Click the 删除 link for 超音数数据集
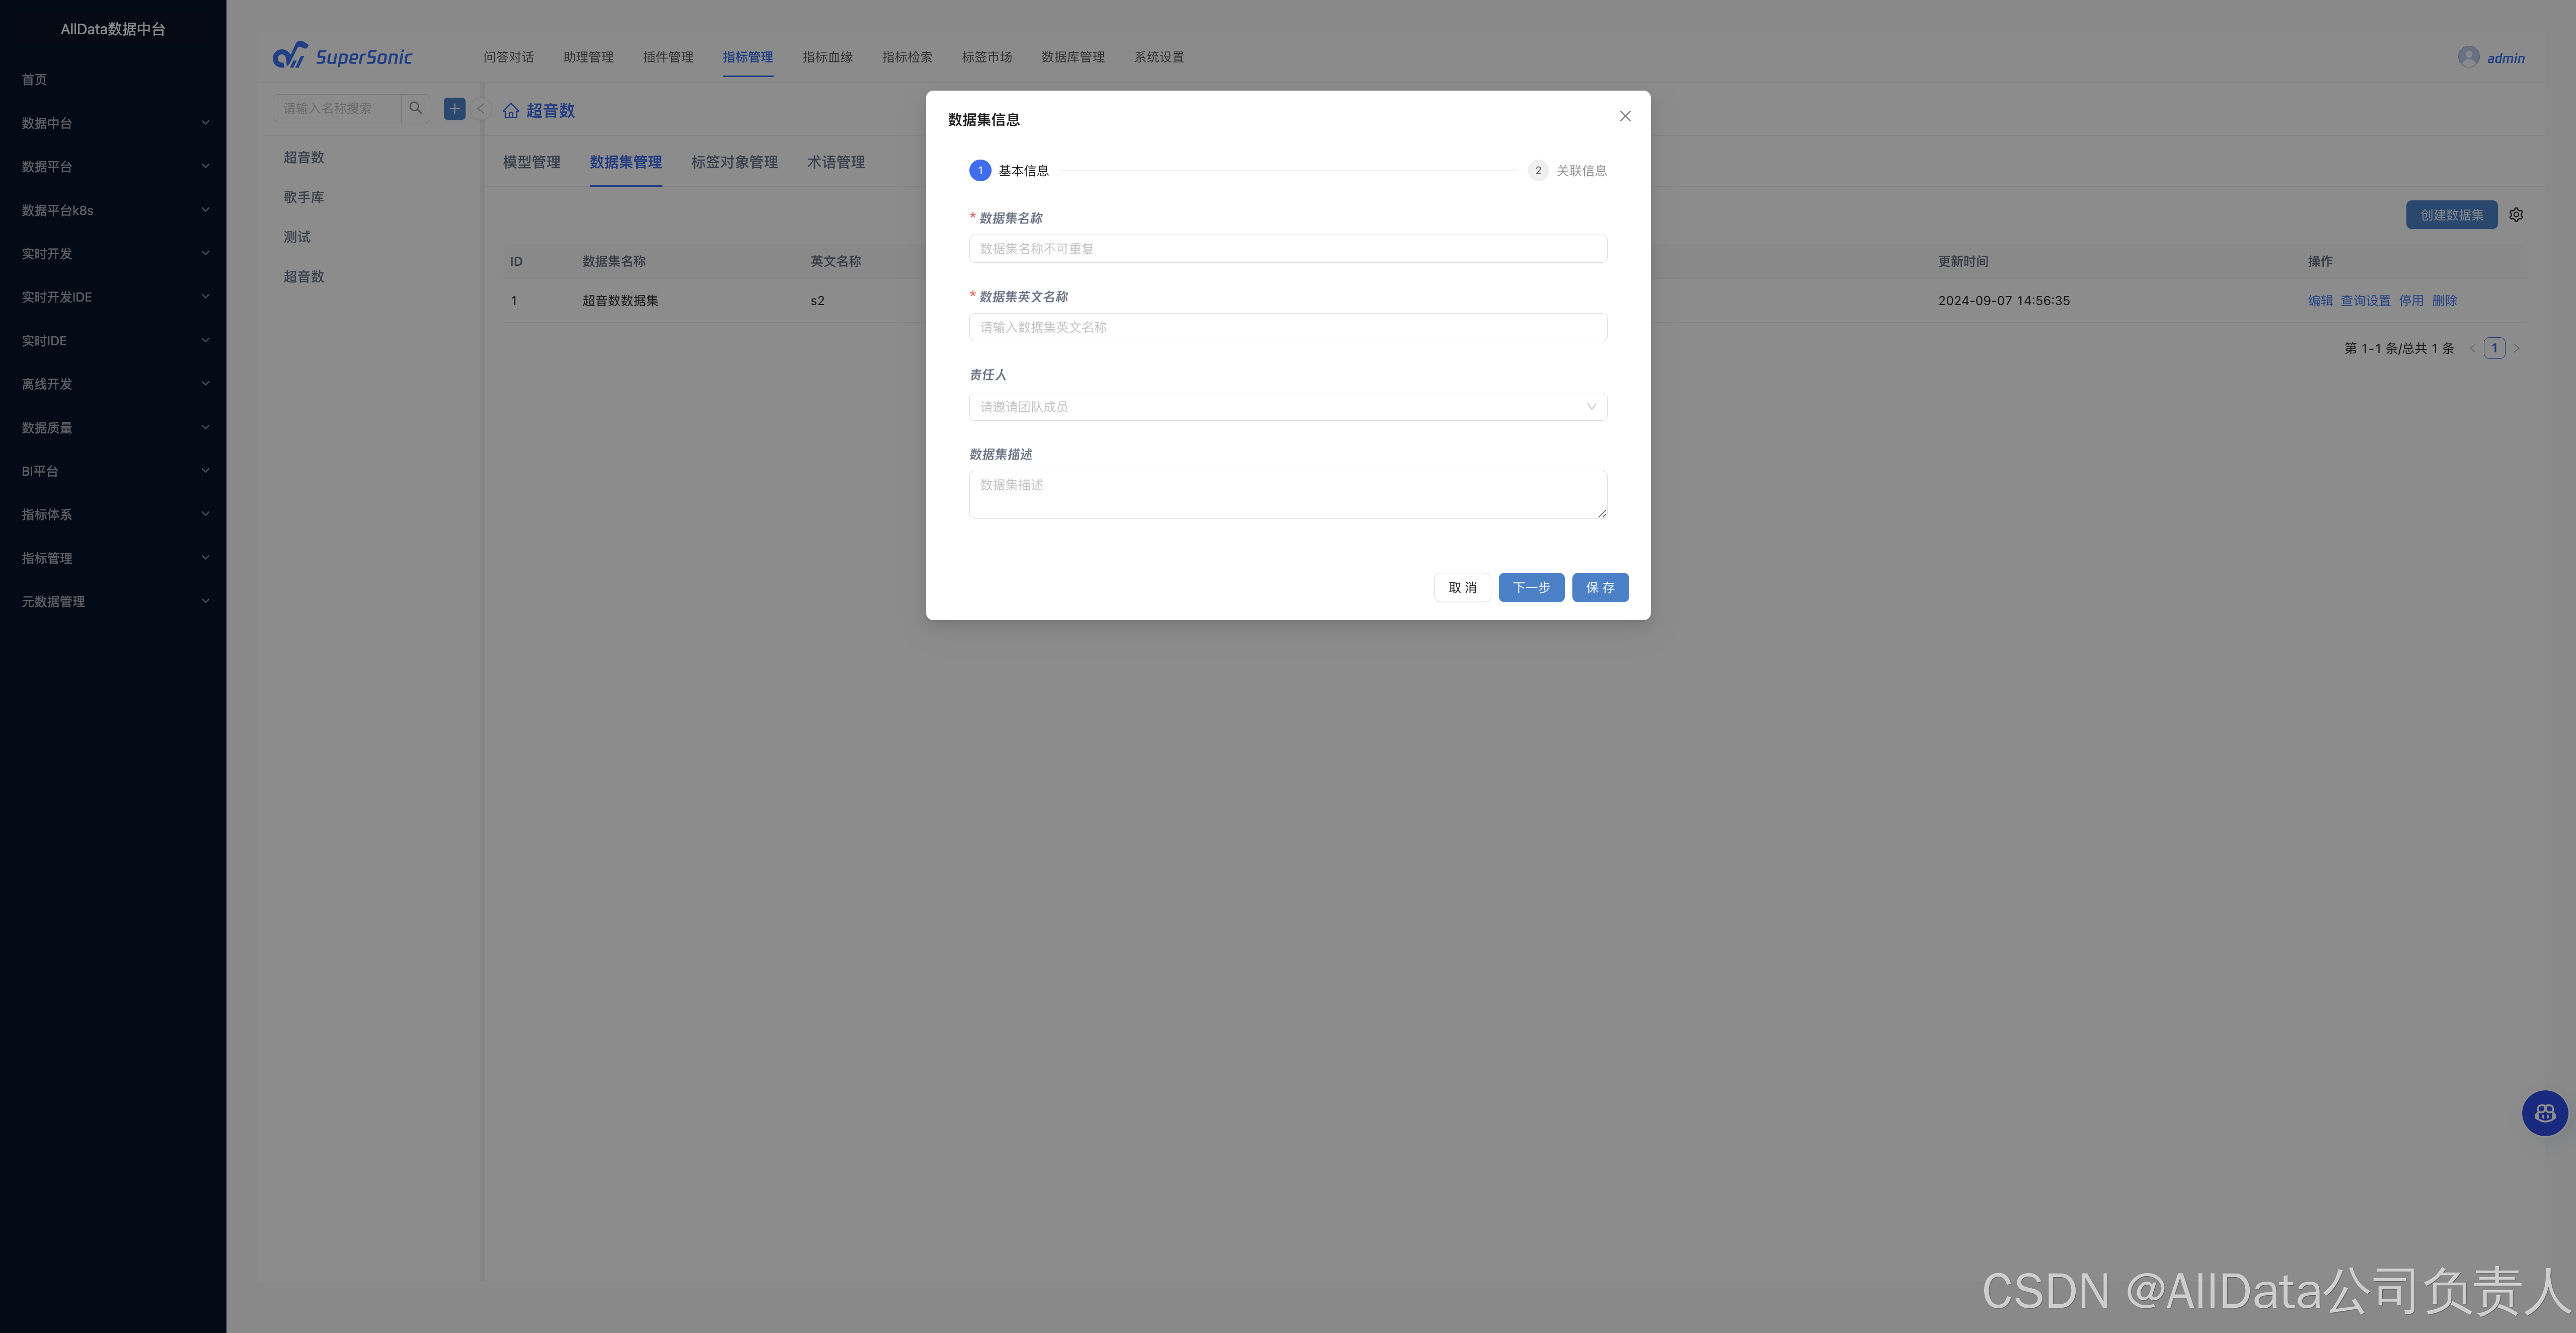The width and height of the screenshot is (2576, 1333). tap(2444, 301)
